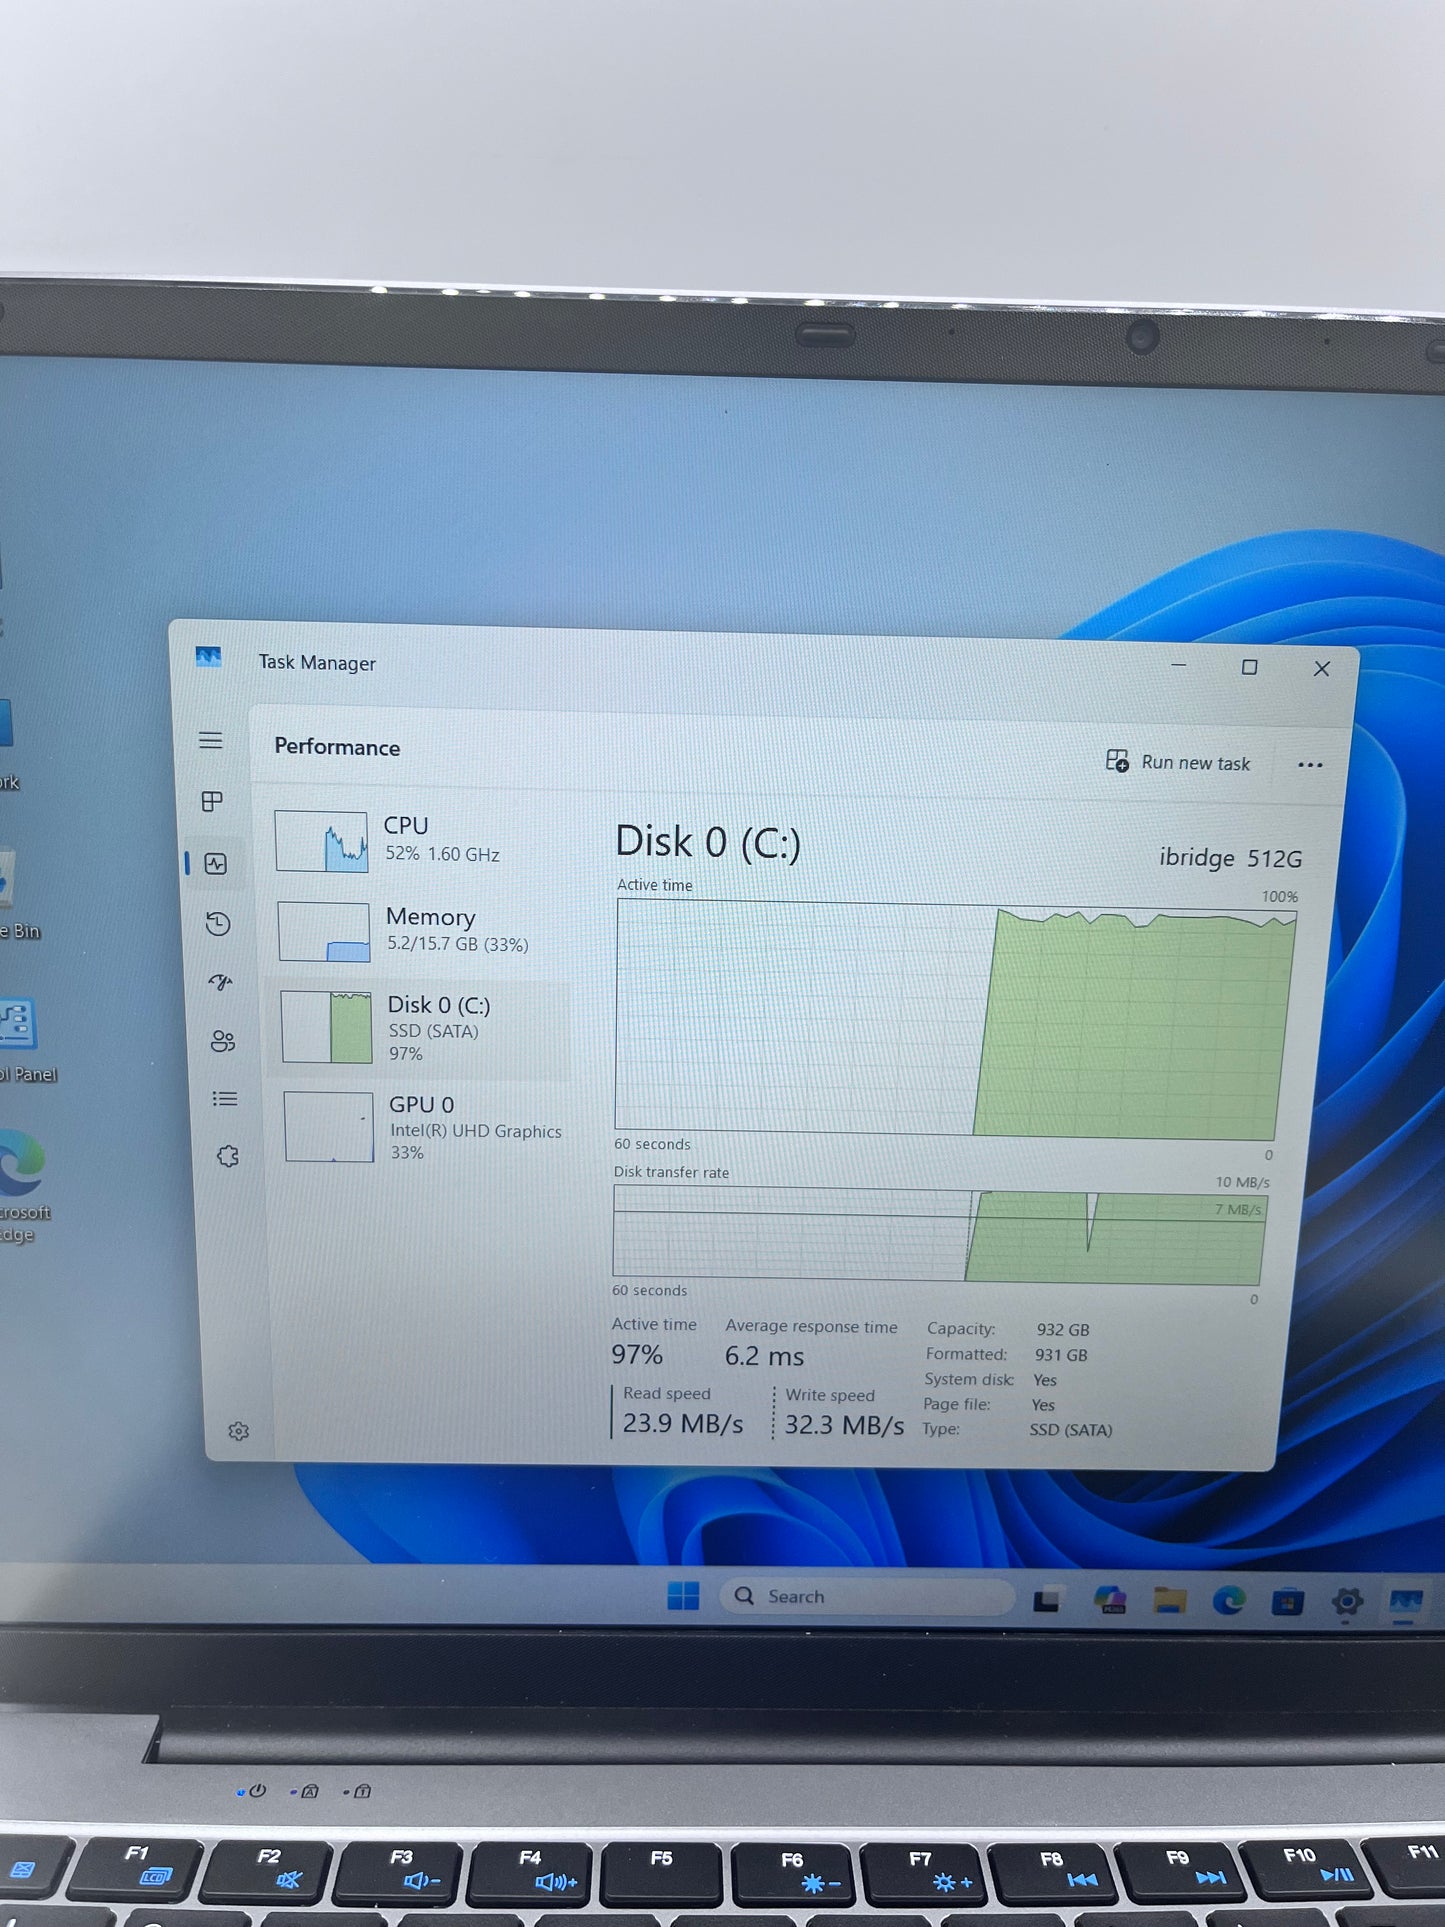Maximize the Task Manager window
The image size is (1445, 1927).
[1249, 667]
